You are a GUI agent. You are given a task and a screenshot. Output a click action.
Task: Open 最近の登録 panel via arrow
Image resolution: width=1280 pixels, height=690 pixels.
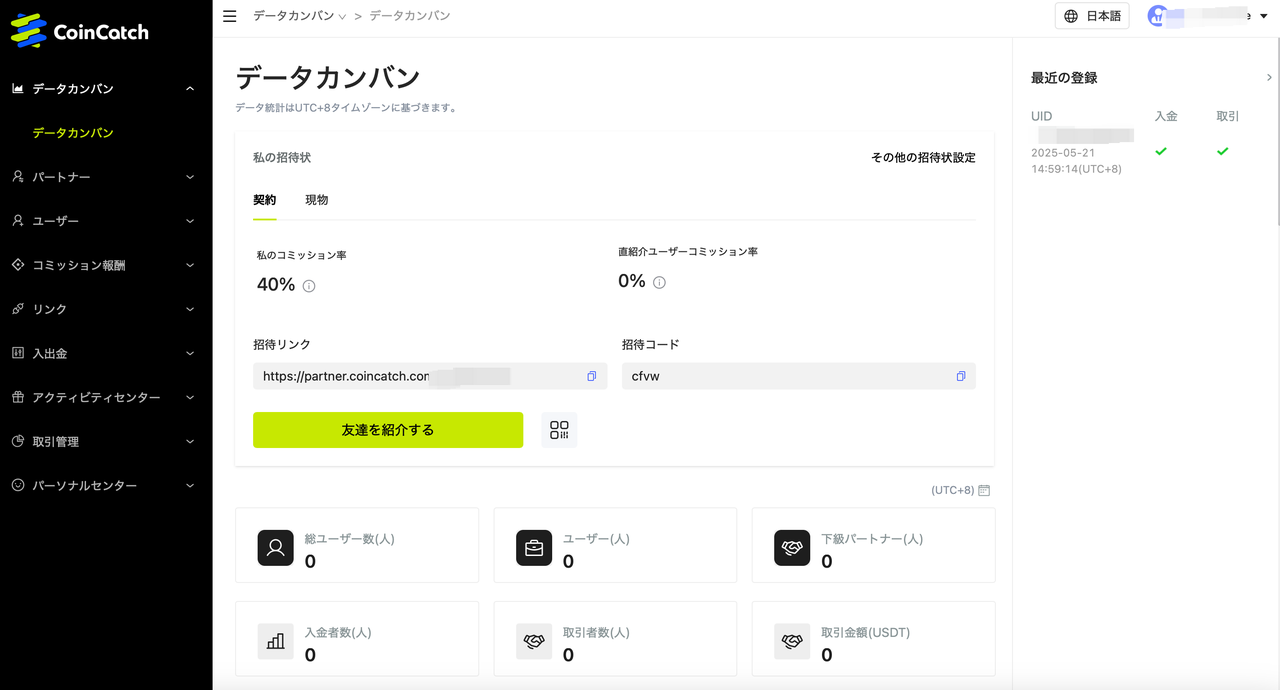pos(1269,76)
